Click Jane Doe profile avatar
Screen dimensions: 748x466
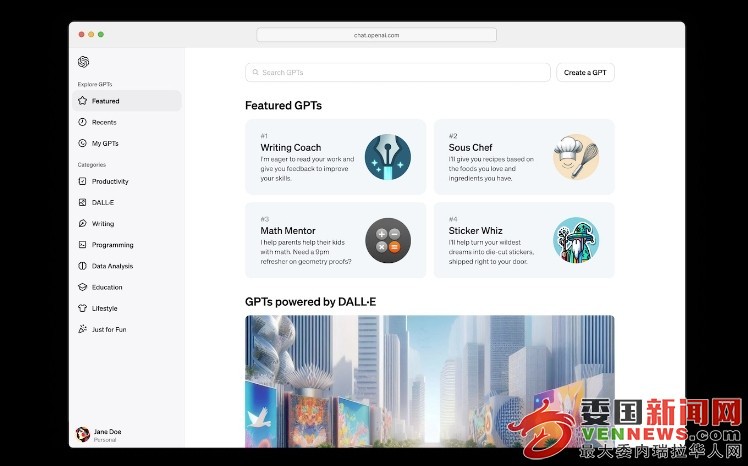pyautogui.click(x=83, y=435)
